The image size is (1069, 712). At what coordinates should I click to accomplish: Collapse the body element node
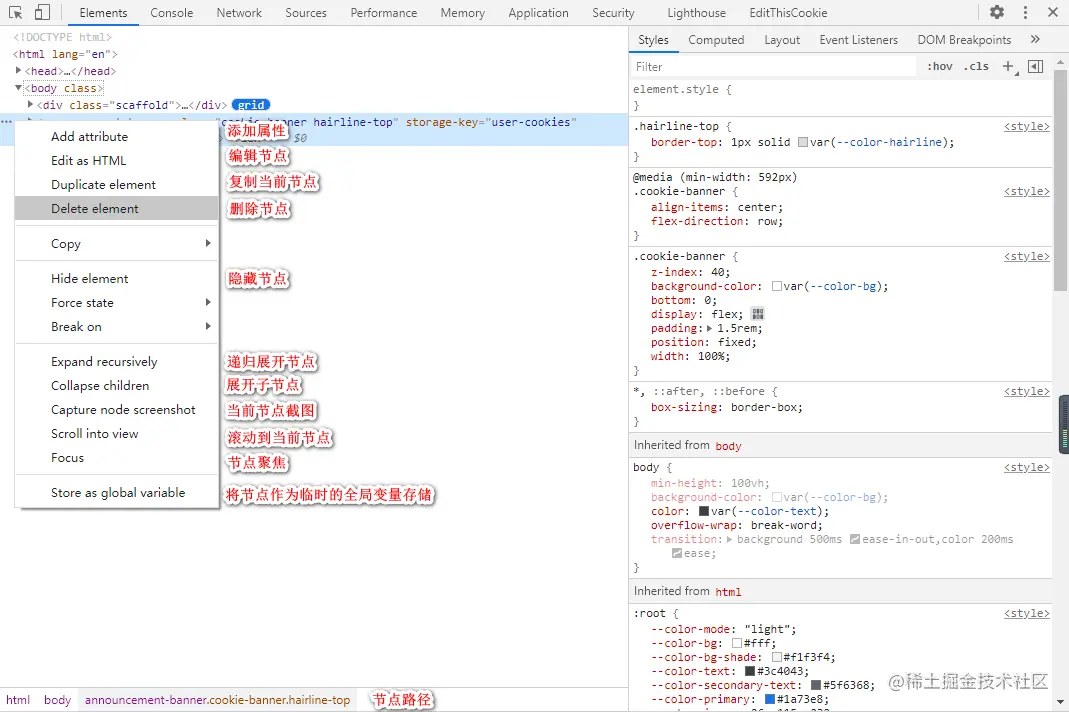pos(18,87)
